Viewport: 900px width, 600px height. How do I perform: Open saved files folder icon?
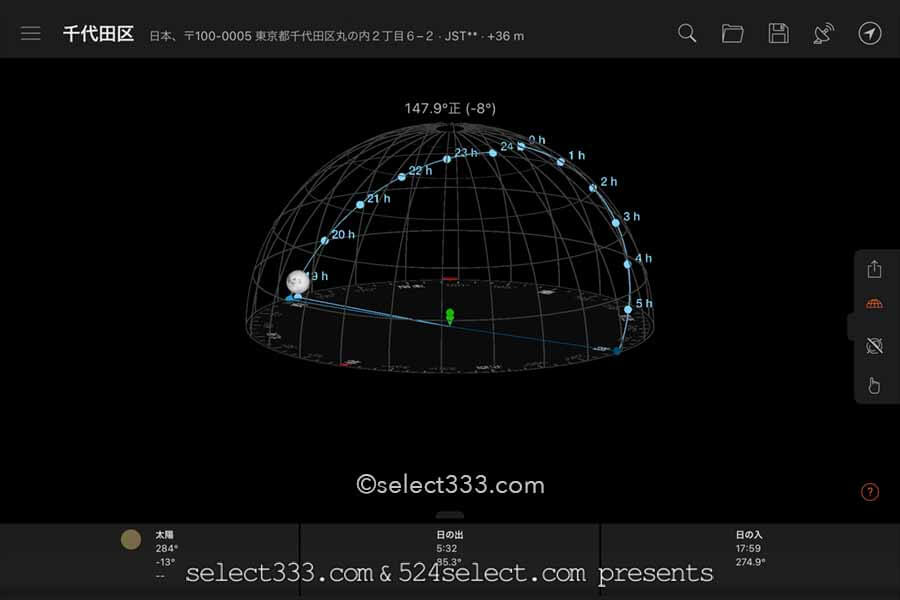pyautogui.click(x=732, y=33)
